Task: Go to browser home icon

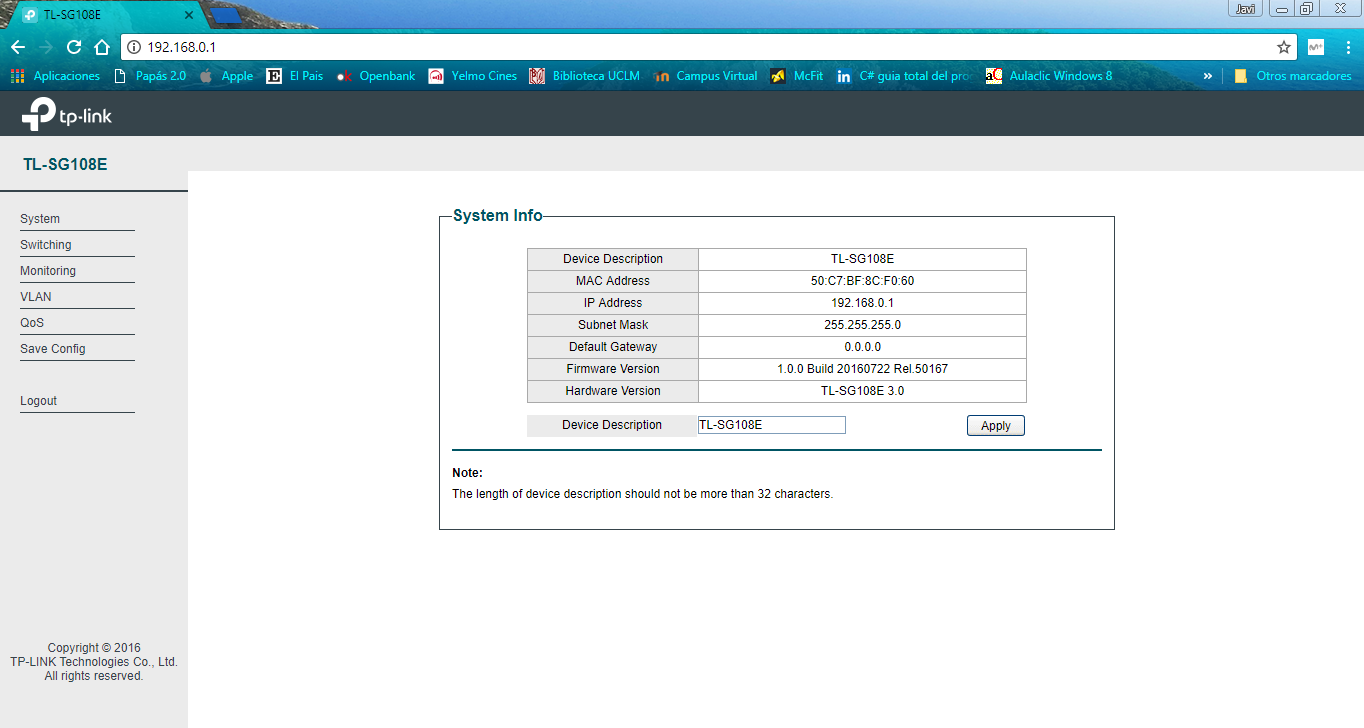Action: point(101,47)
